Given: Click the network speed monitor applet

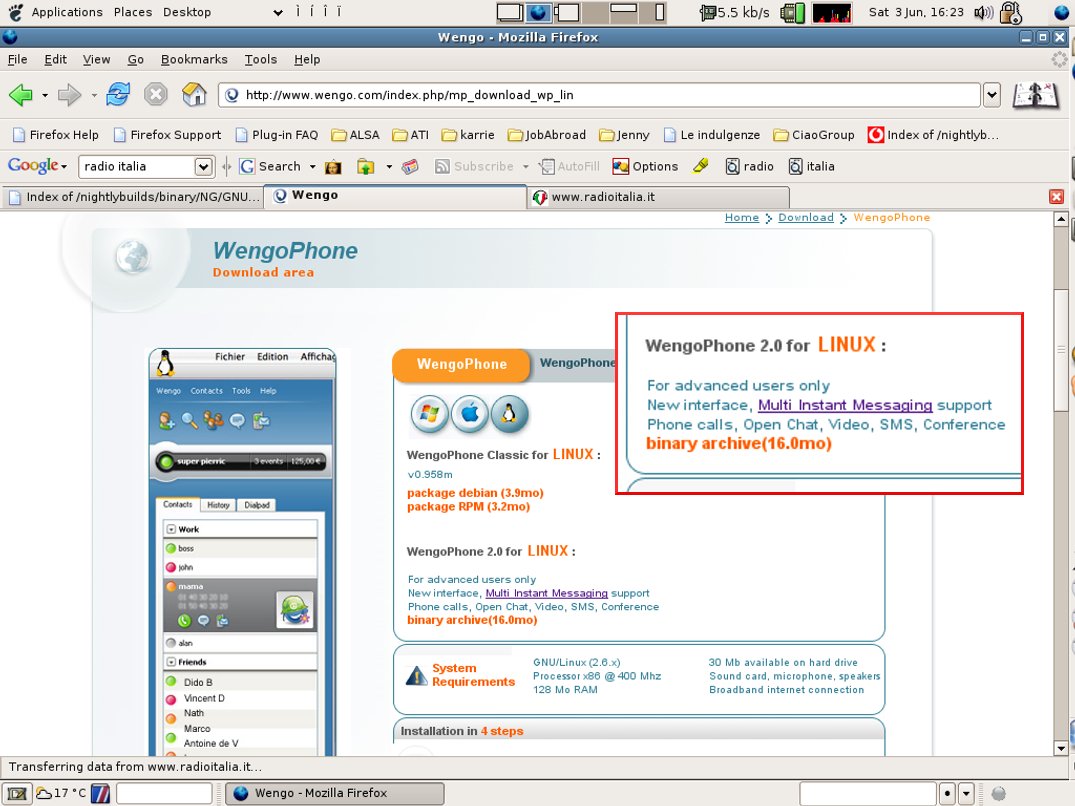Looking at the screenshot, I should pyautogui.click(x=735, y=12).
